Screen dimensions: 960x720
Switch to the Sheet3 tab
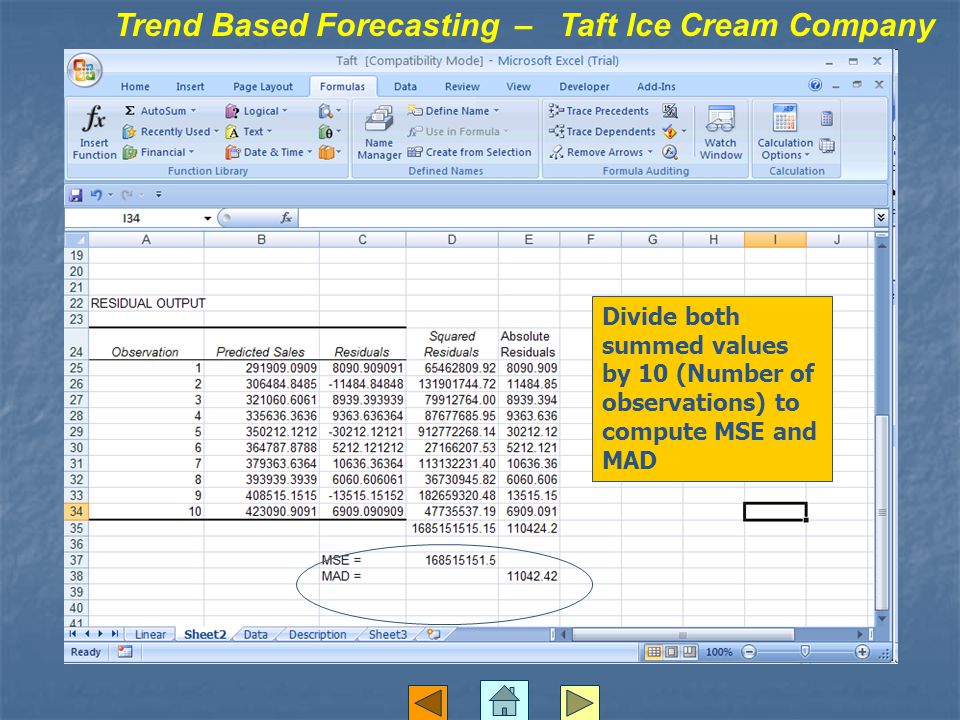click(x=388, y=635)
